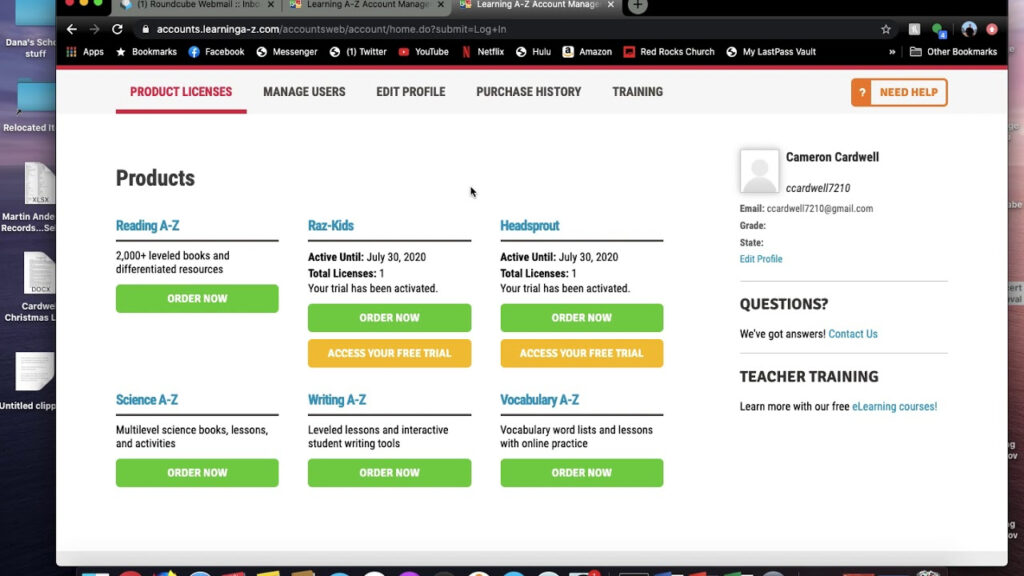Open the Chrome profile avatar icon
The width and height of the screenshot is (1024, 576).
969,29
